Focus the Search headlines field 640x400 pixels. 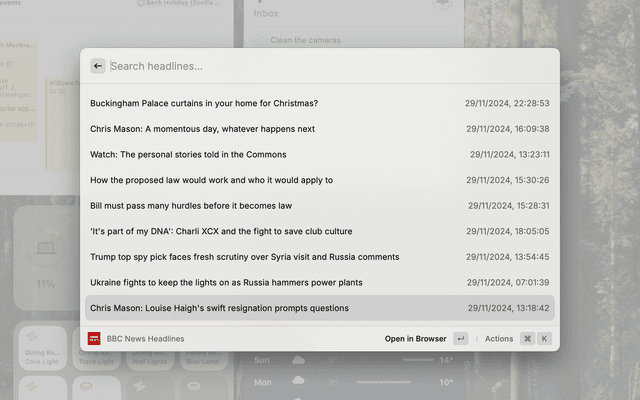(x=320, y=66)
